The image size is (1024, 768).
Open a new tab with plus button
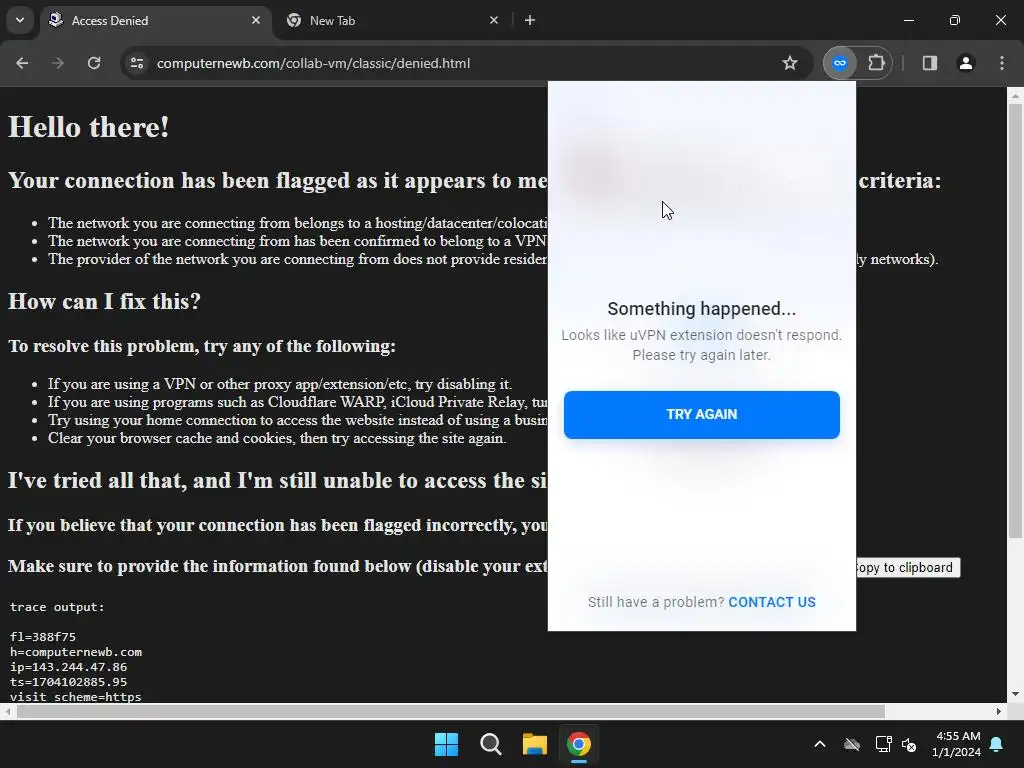point(530,20)
